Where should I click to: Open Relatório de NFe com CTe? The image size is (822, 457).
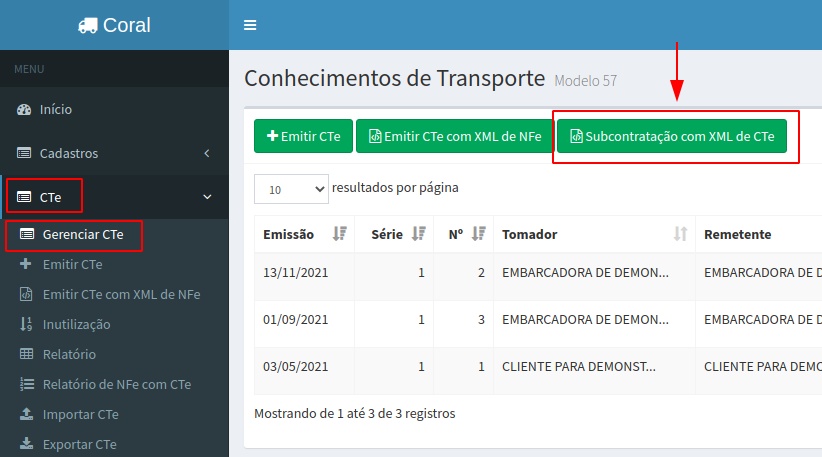[x=116, y=385]
